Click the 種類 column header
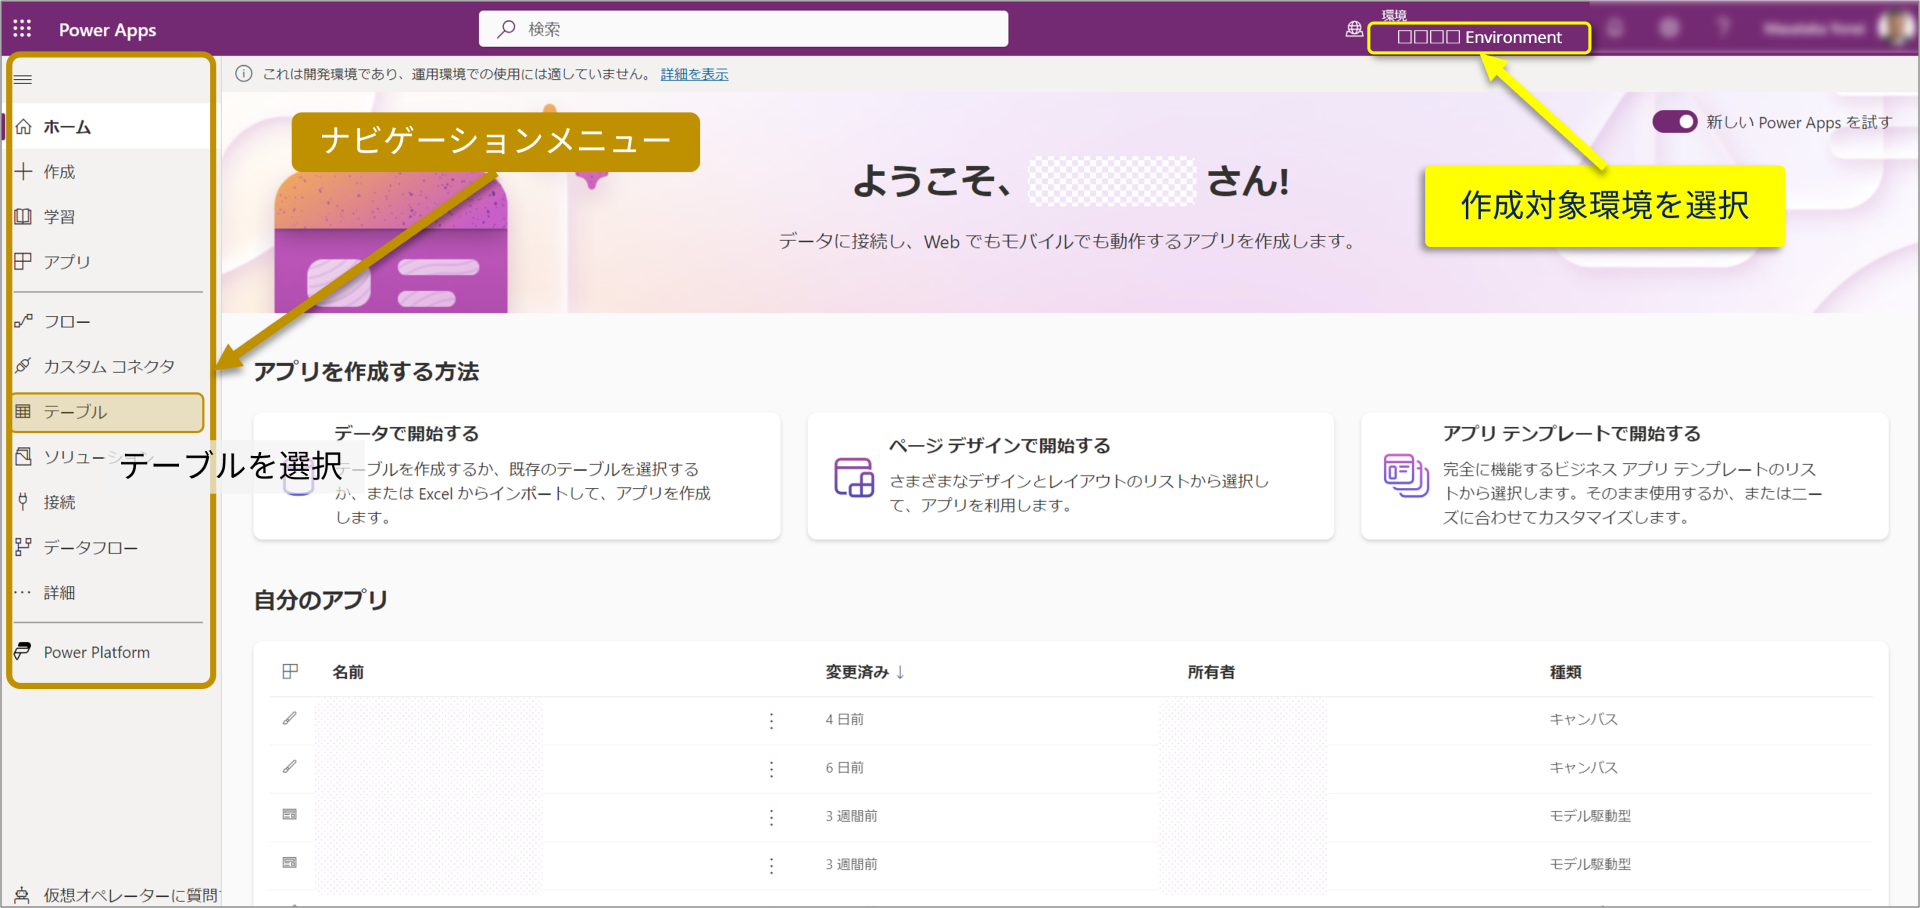 click(1565, 672)
